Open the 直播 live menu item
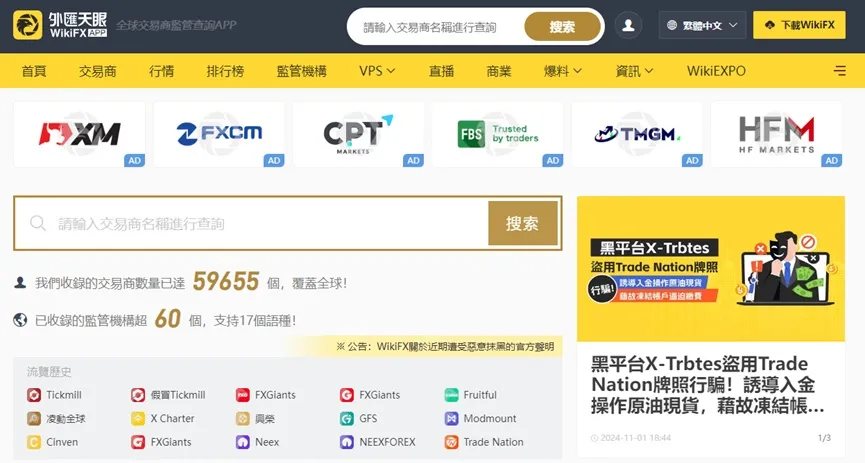Viewport: 865px width, 463px height. (441, 71)
